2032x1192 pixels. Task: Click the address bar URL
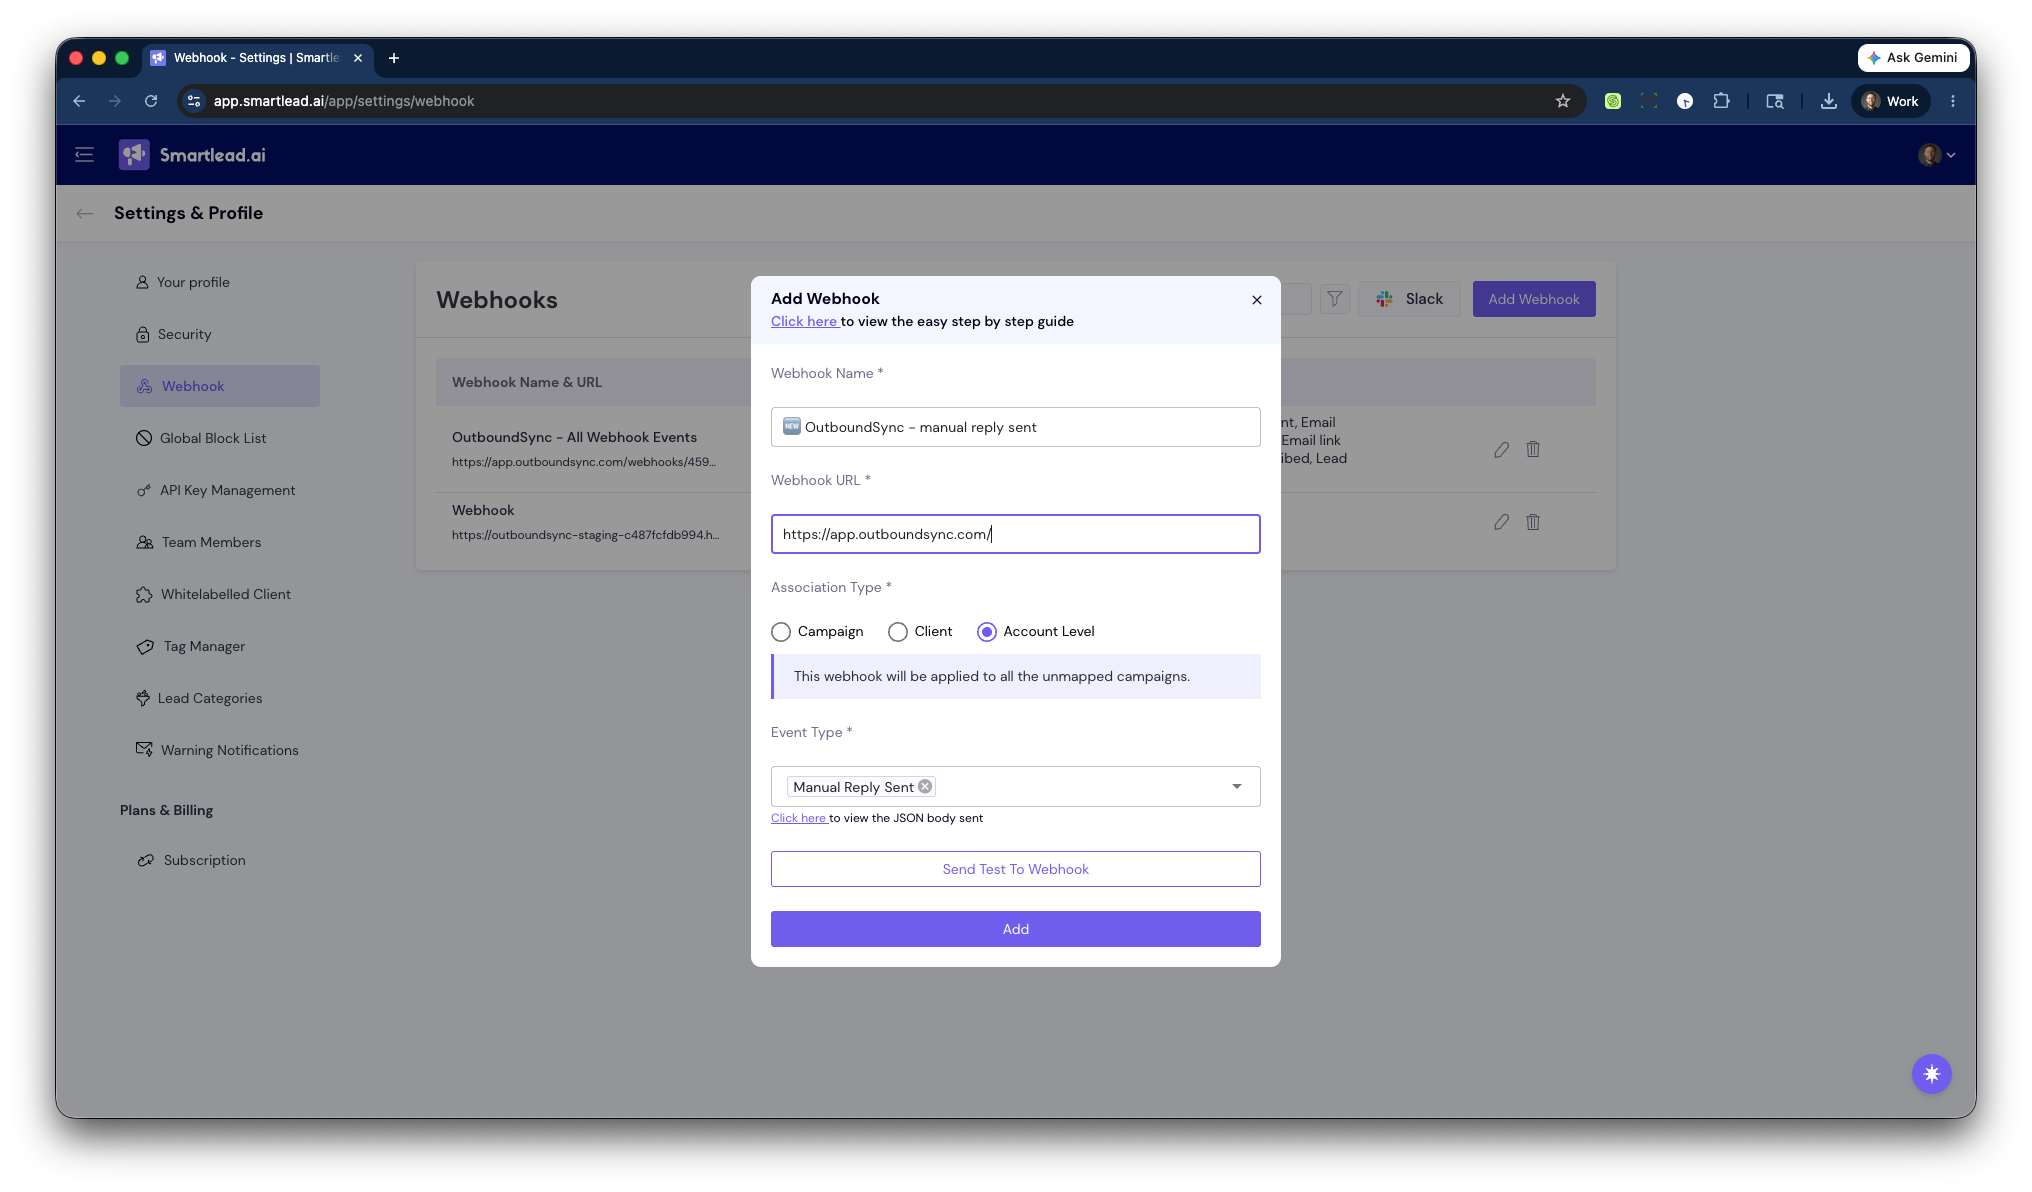pos(344,101)
